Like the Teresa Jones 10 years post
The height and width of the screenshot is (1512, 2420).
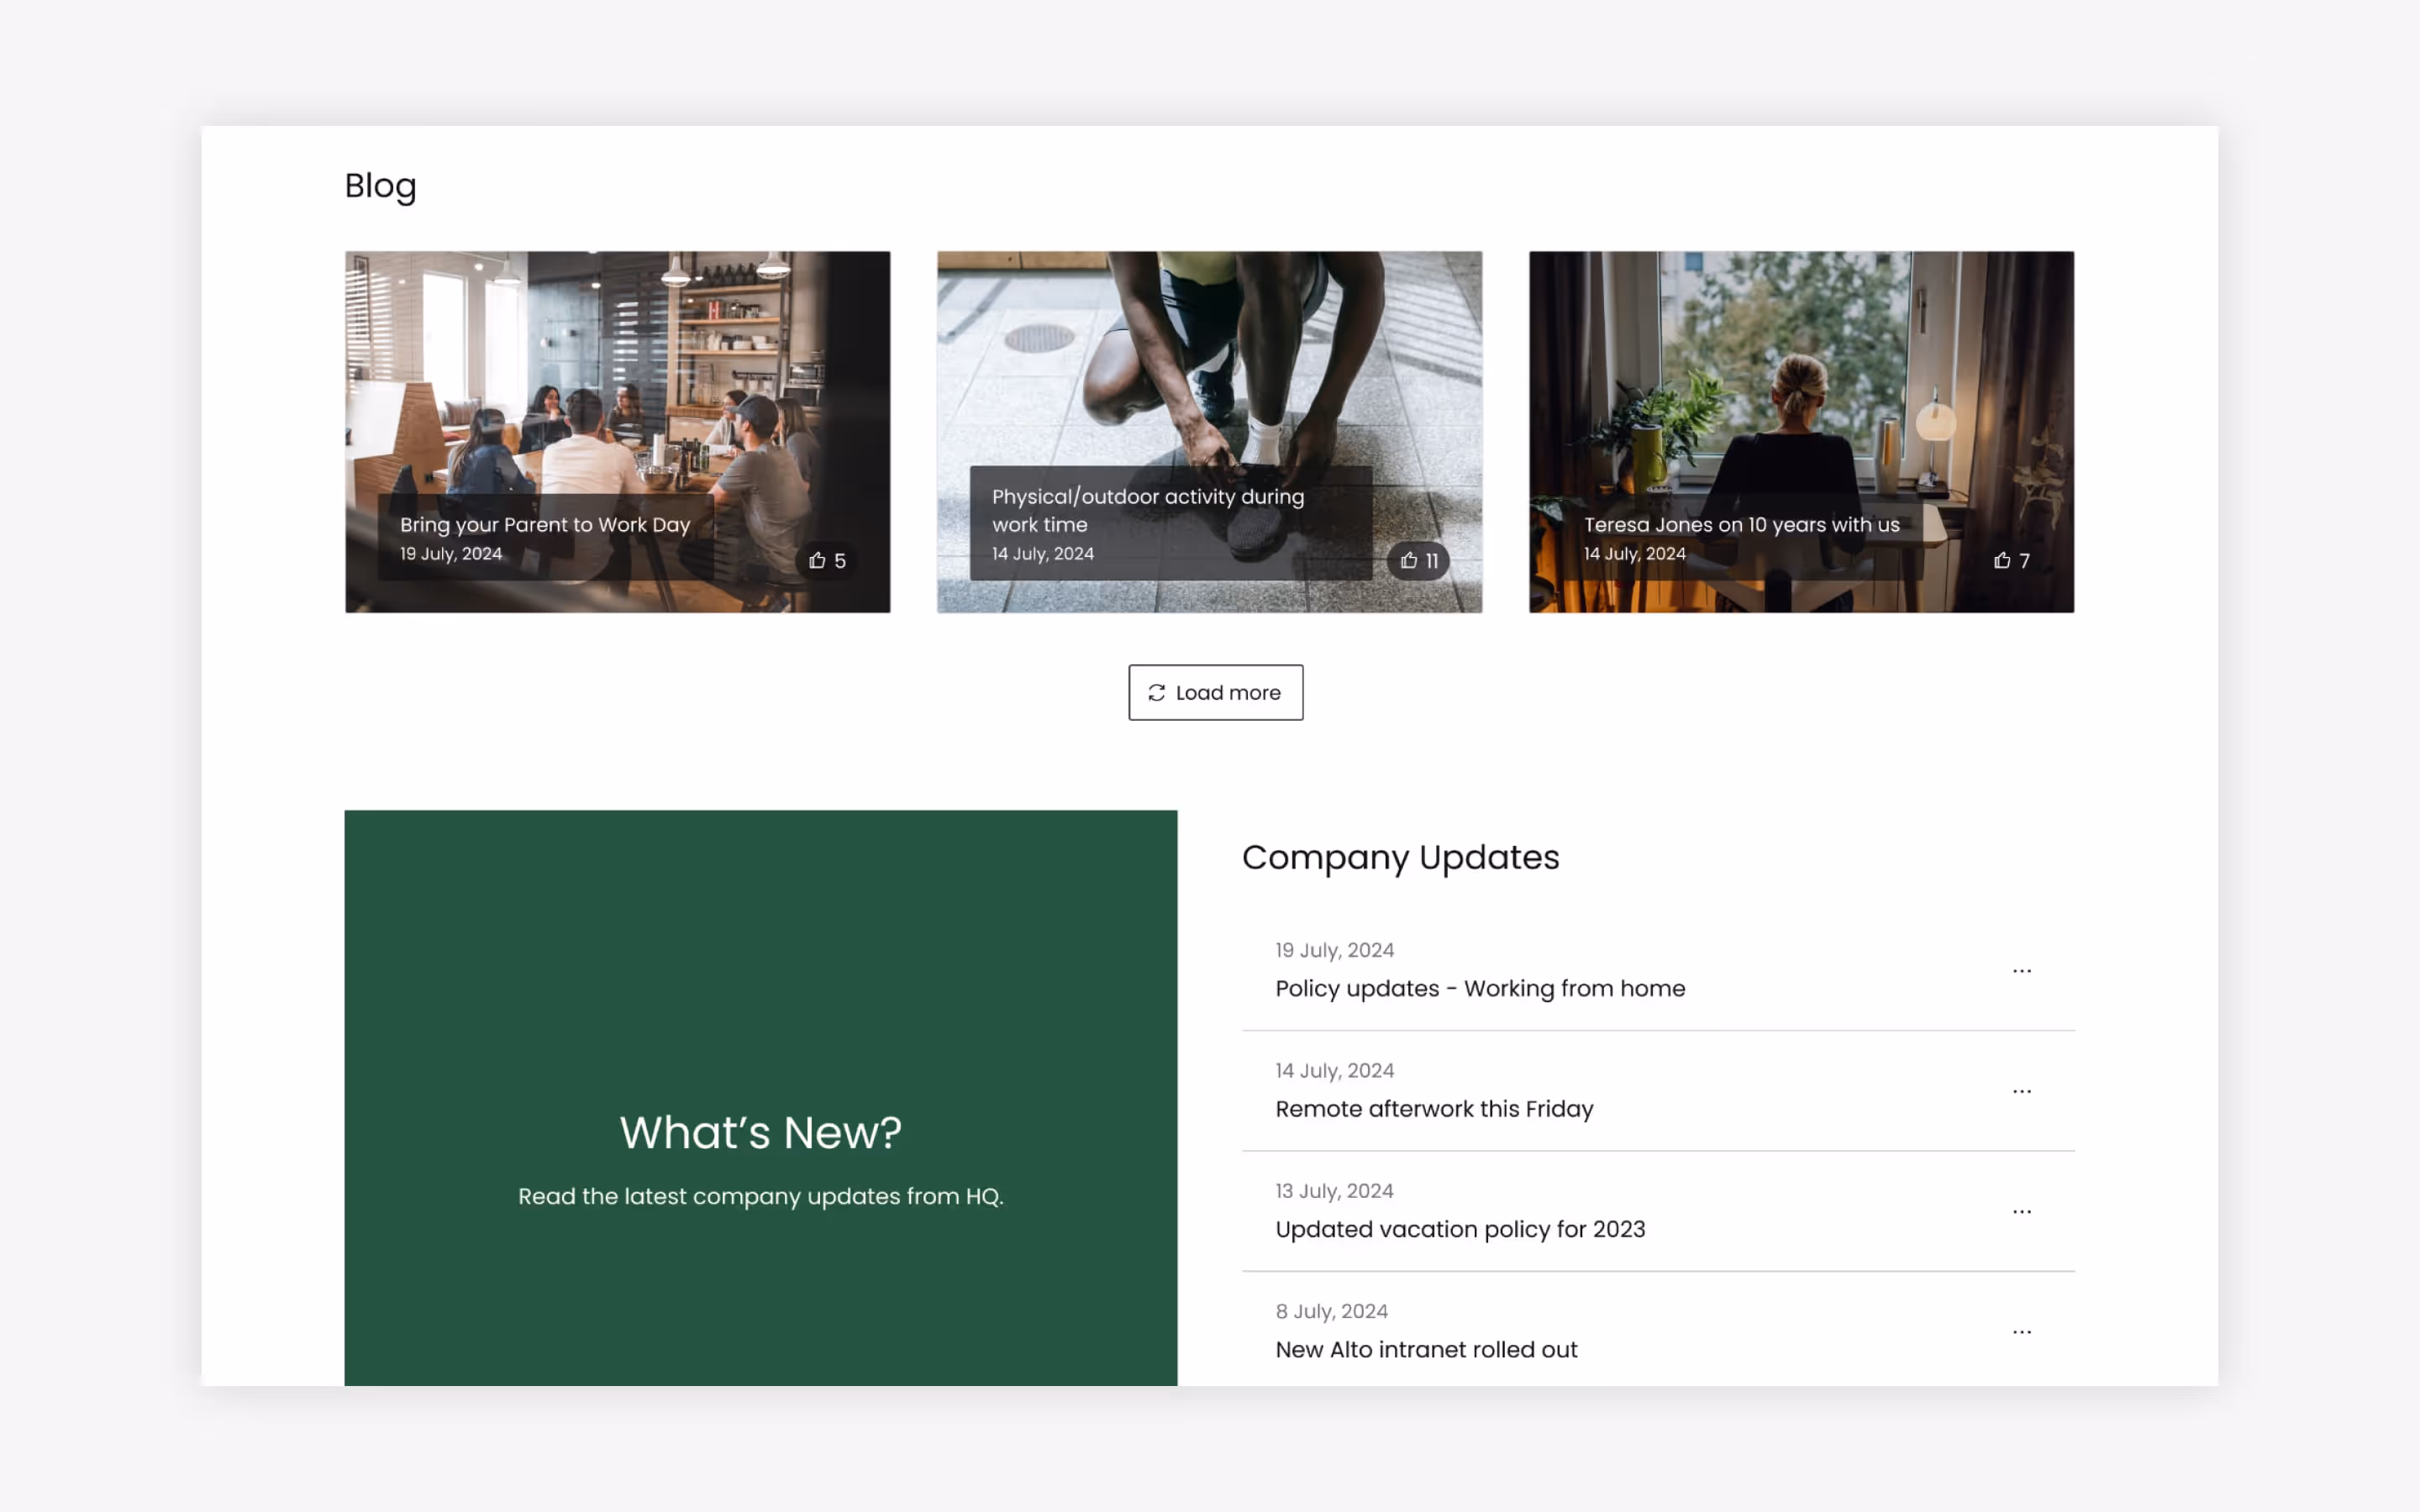2002,560
